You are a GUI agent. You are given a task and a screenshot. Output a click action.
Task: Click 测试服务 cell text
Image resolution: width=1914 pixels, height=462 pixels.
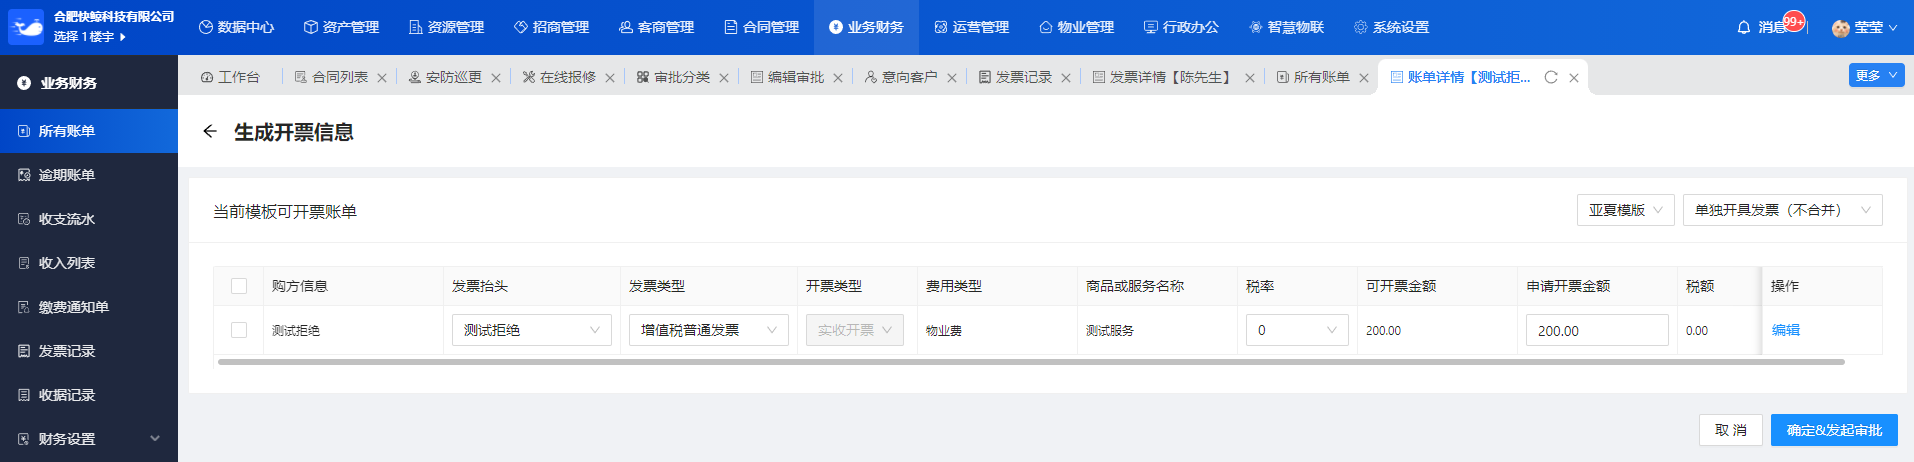1109,330
